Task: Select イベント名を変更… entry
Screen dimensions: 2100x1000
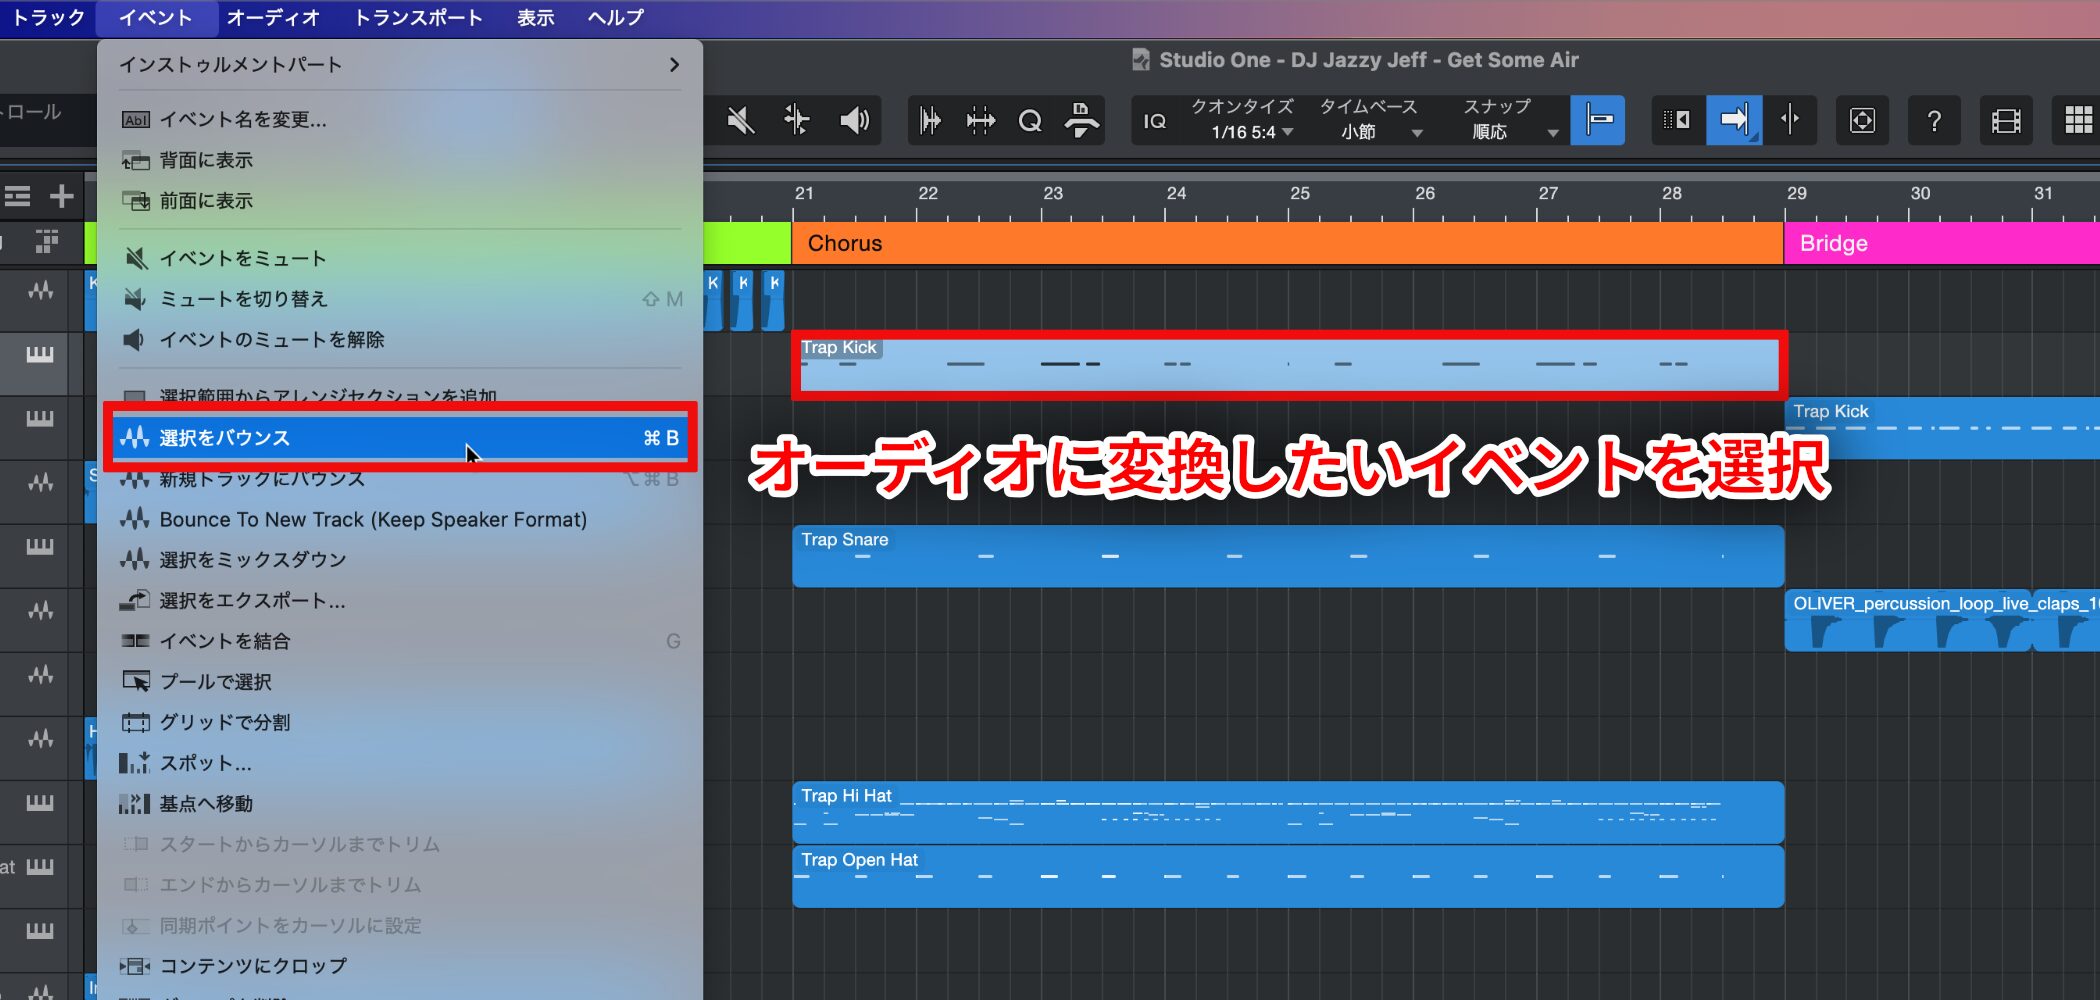Action: tap(400, 119)
